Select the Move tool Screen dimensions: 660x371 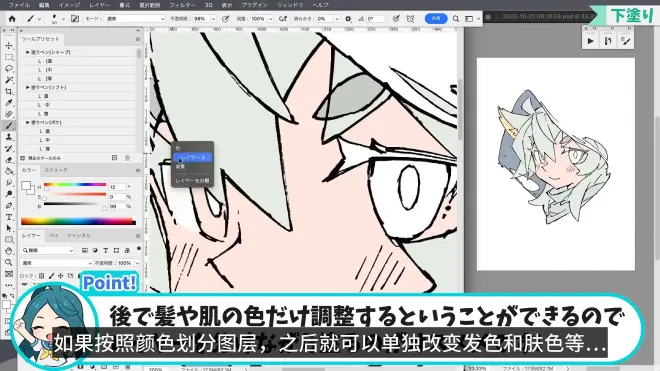coord(9,45)
